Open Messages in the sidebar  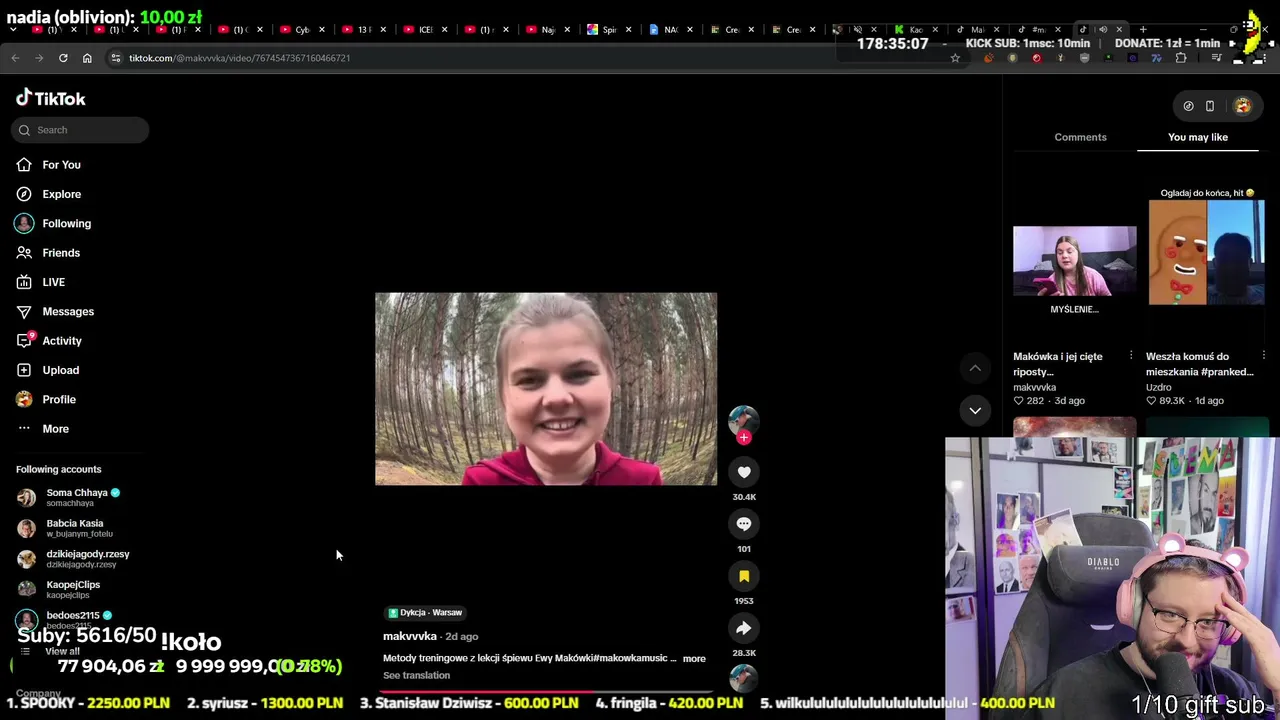(x=68, y=311)
